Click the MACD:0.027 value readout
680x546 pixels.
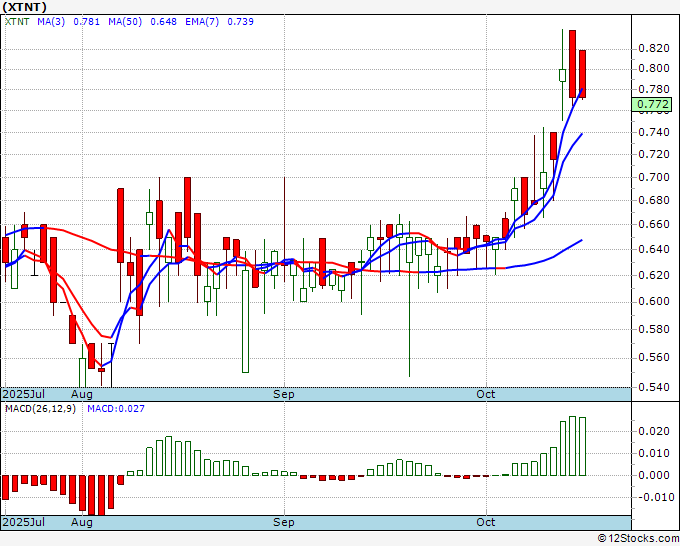click(x=116, y=409)
